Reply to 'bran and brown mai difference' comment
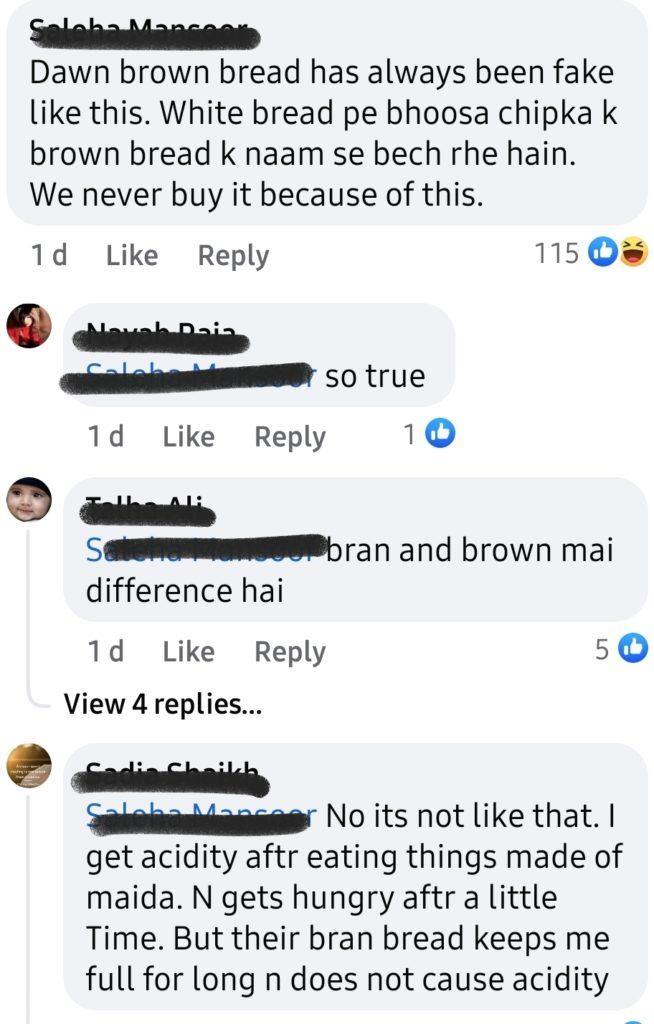The image size is (654, 1024). point(289,652)
